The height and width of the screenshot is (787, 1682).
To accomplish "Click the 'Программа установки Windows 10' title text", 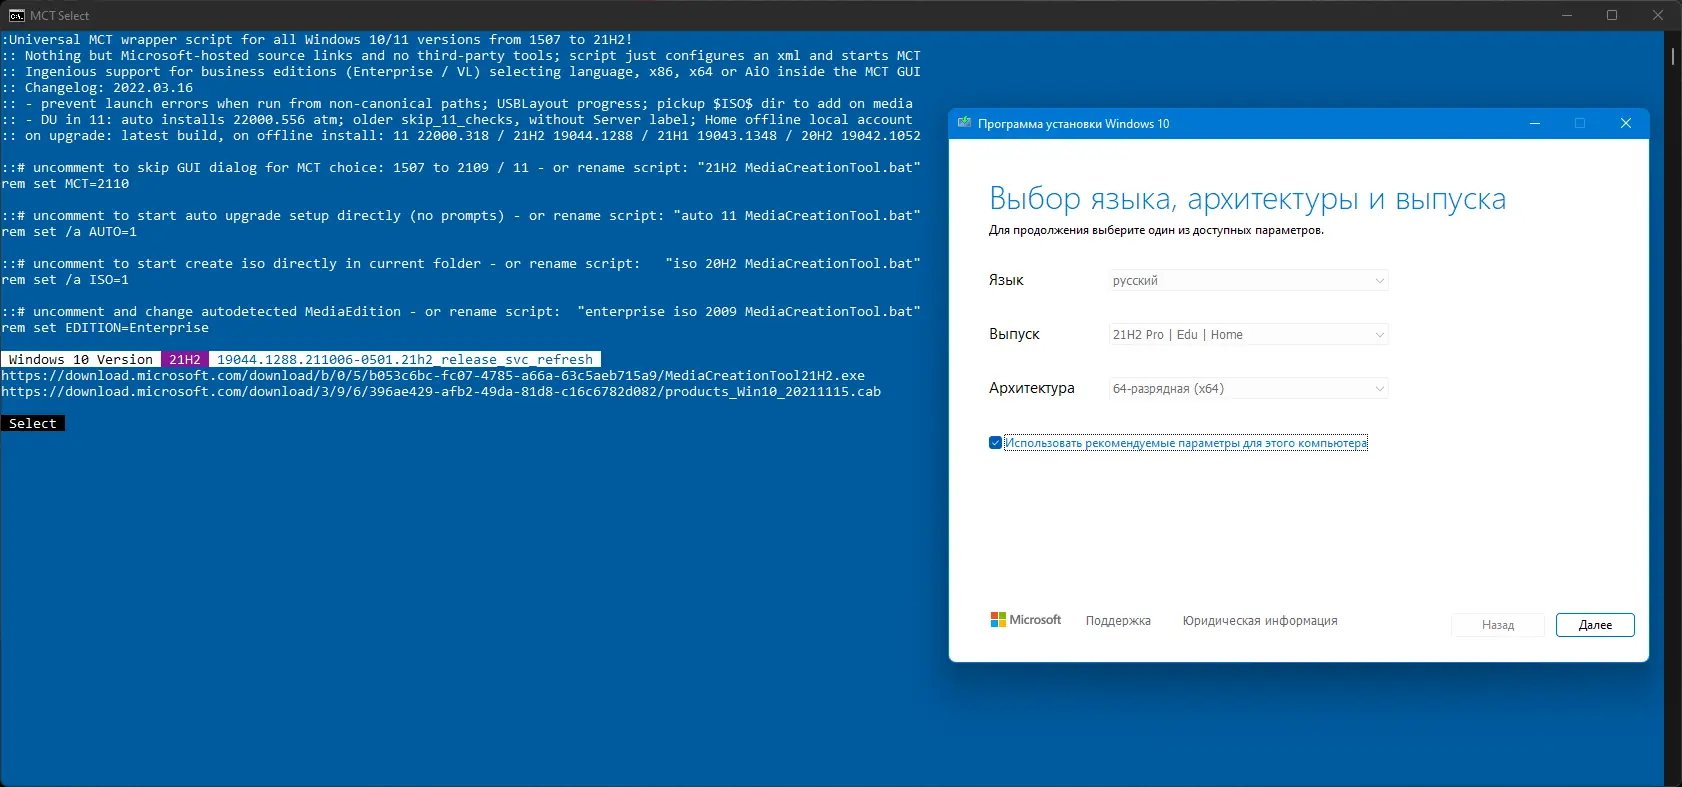I will [1073, 124].
